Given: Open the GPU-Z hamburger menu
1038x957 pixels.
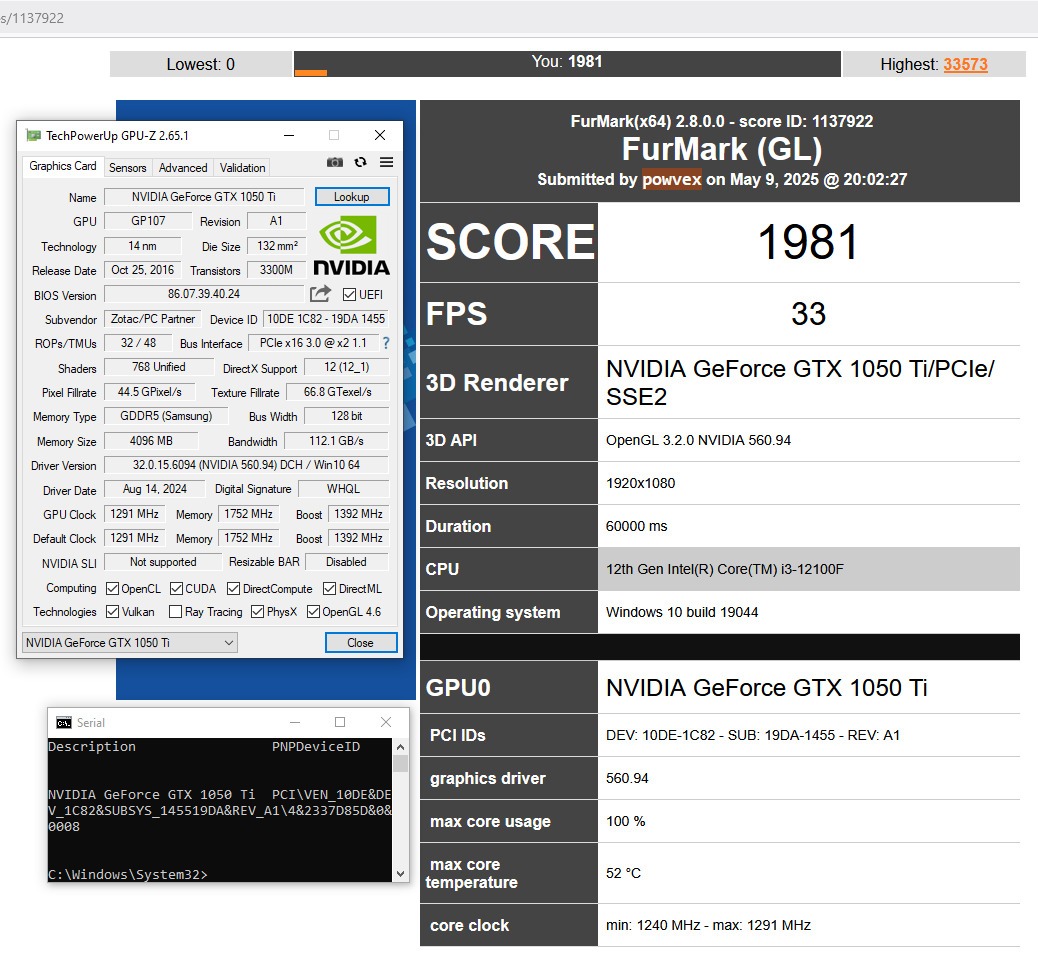Looking at the screenshot, I should point(387,162).
